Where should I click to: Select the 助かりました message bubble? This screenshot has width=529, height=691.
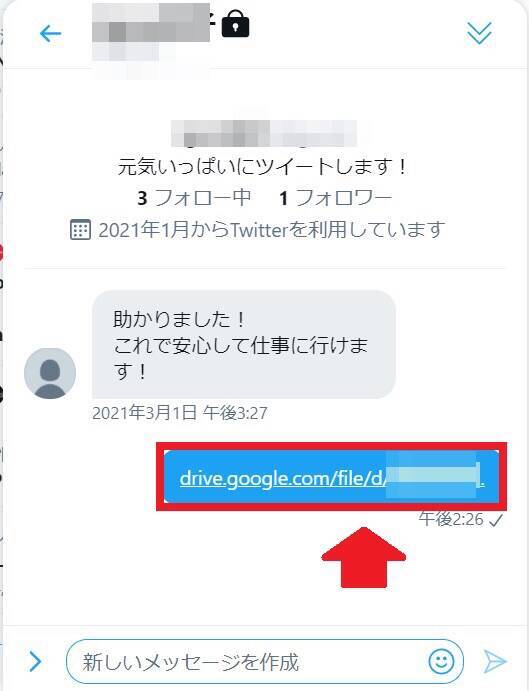click(x=244, y=345)
